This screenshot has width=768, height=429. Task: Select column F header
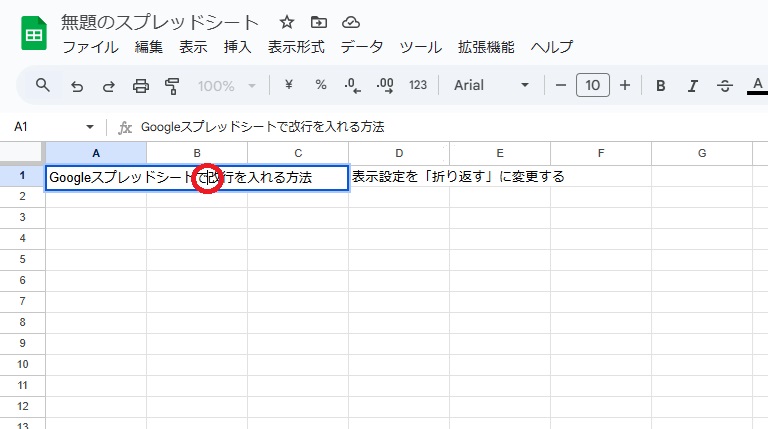tap(601, 153)
